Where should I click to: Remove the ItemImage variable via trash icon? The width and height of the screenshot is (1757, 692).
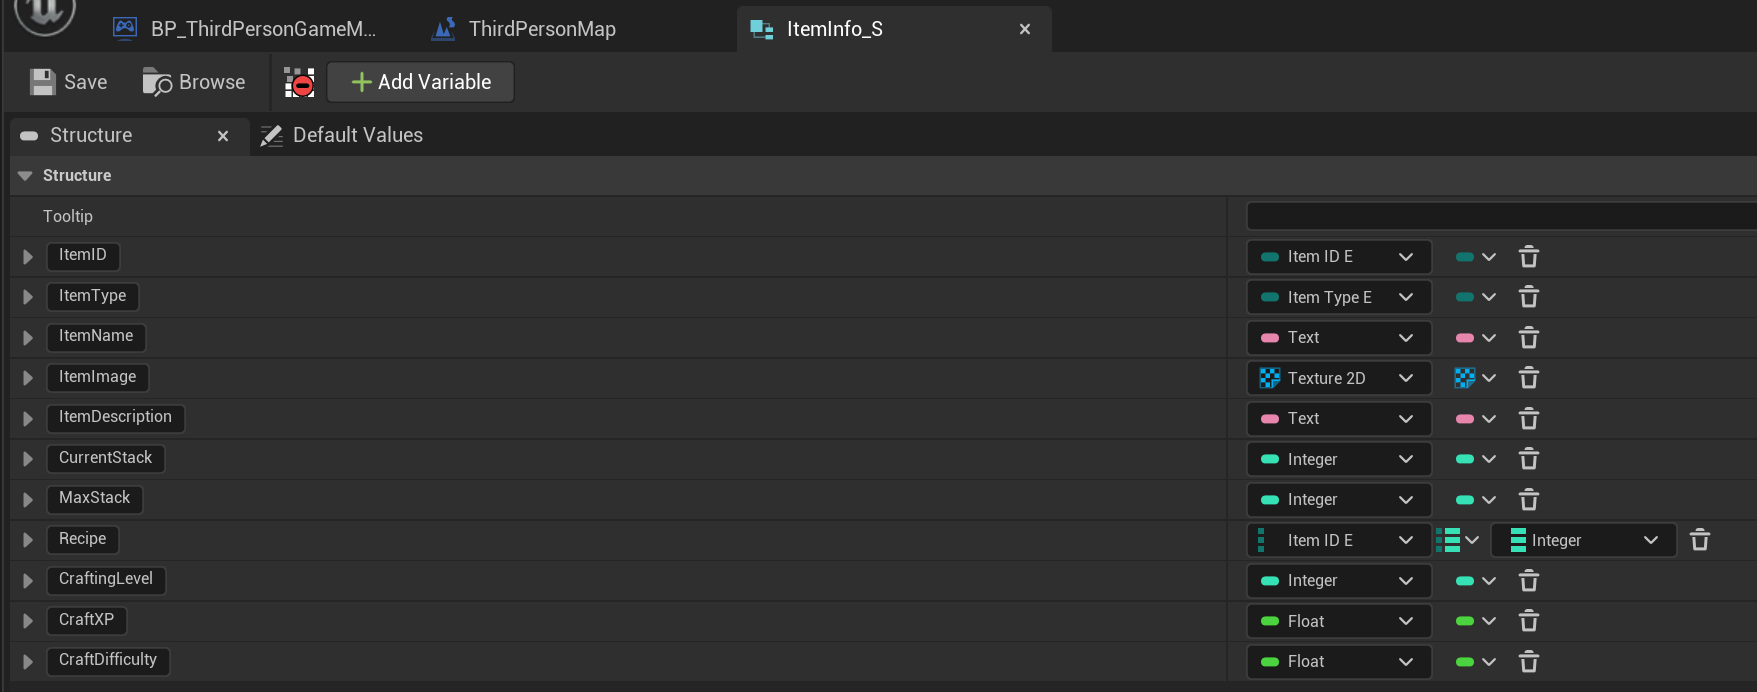[1528, 378]
